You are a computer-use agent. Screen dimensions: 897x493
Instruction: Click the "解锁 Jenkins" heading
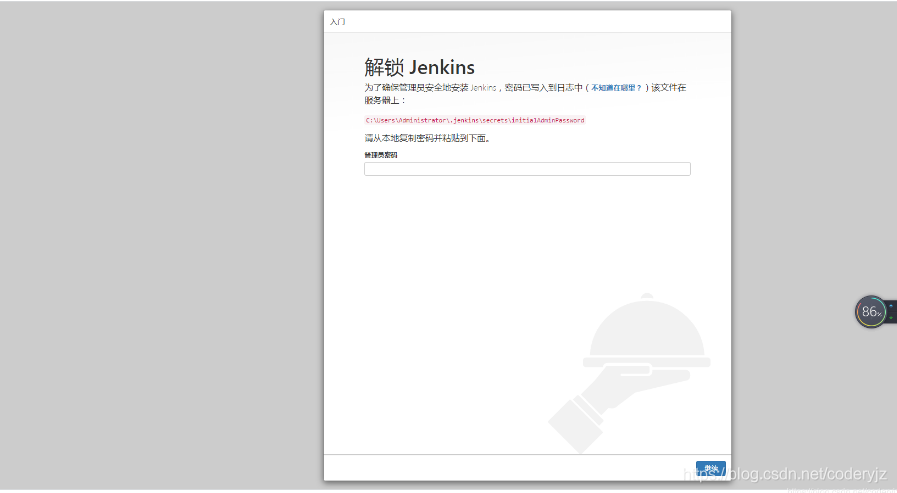point(419,67)
